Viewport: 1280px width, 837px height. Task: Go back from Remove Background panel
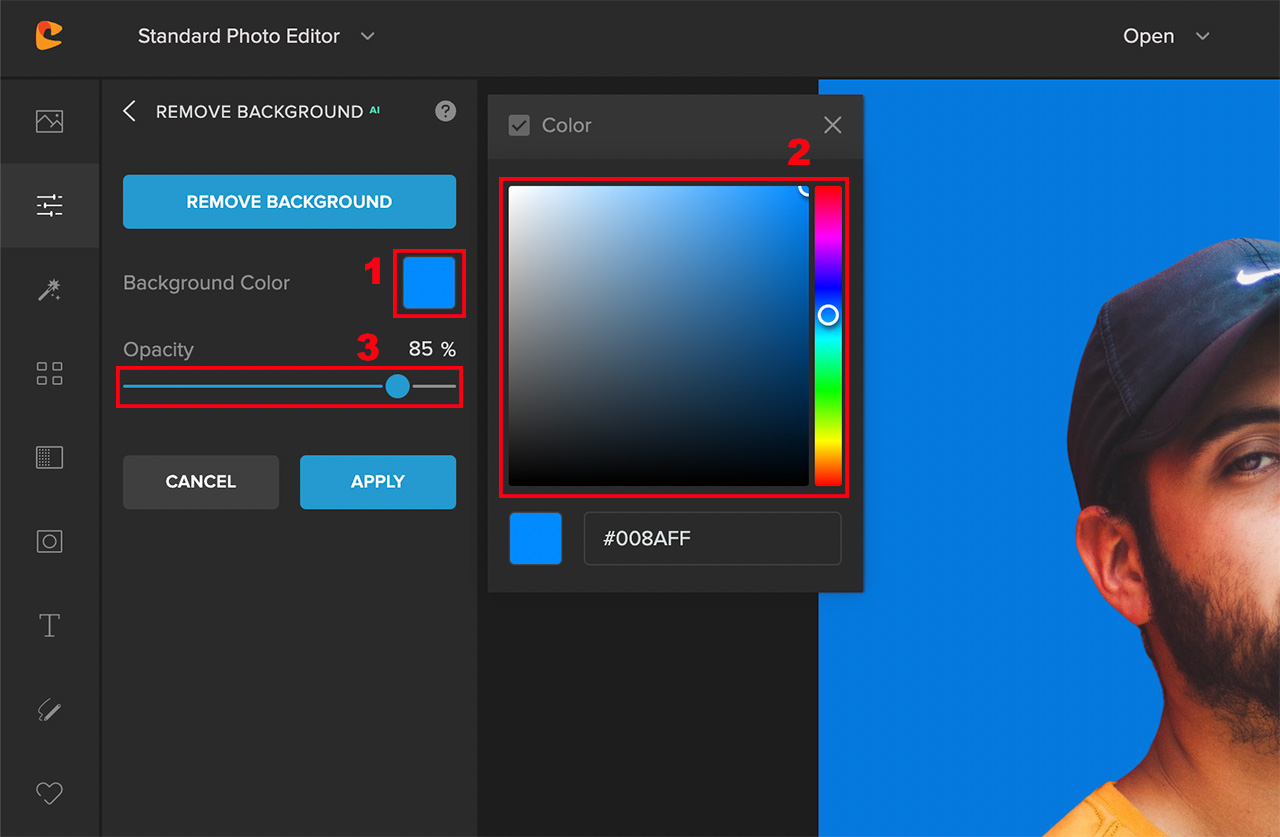(x=129, y=111)
